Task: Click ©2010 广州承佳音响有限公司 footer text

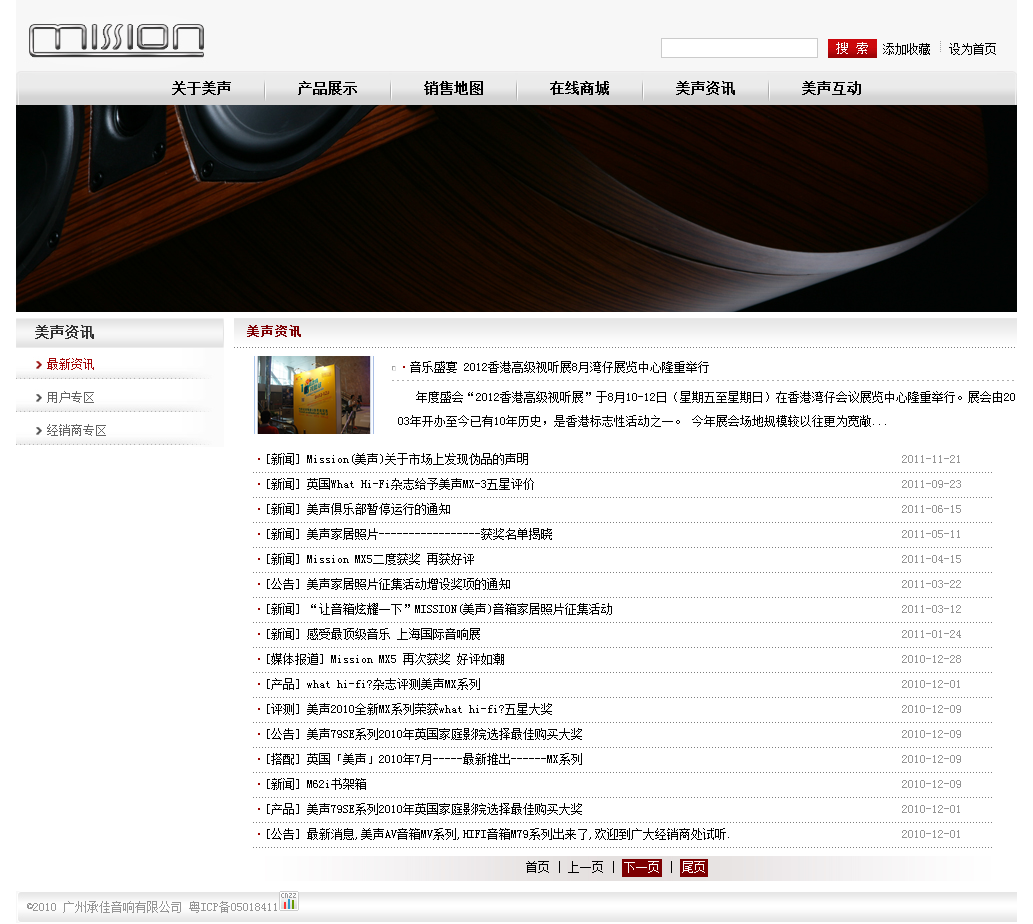Action: 104,907
